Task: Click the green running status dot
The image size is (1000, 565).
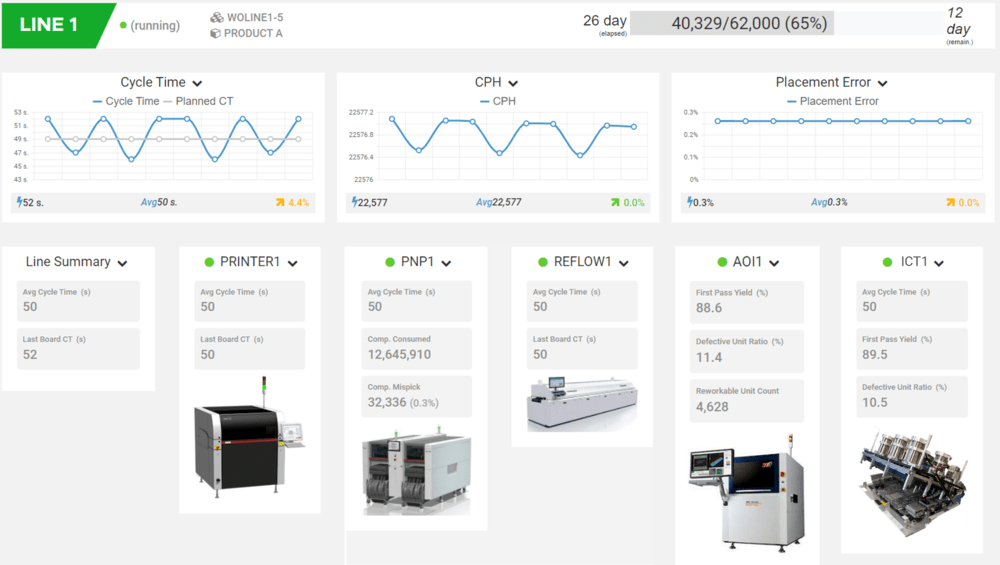Action: pos(123,26)
